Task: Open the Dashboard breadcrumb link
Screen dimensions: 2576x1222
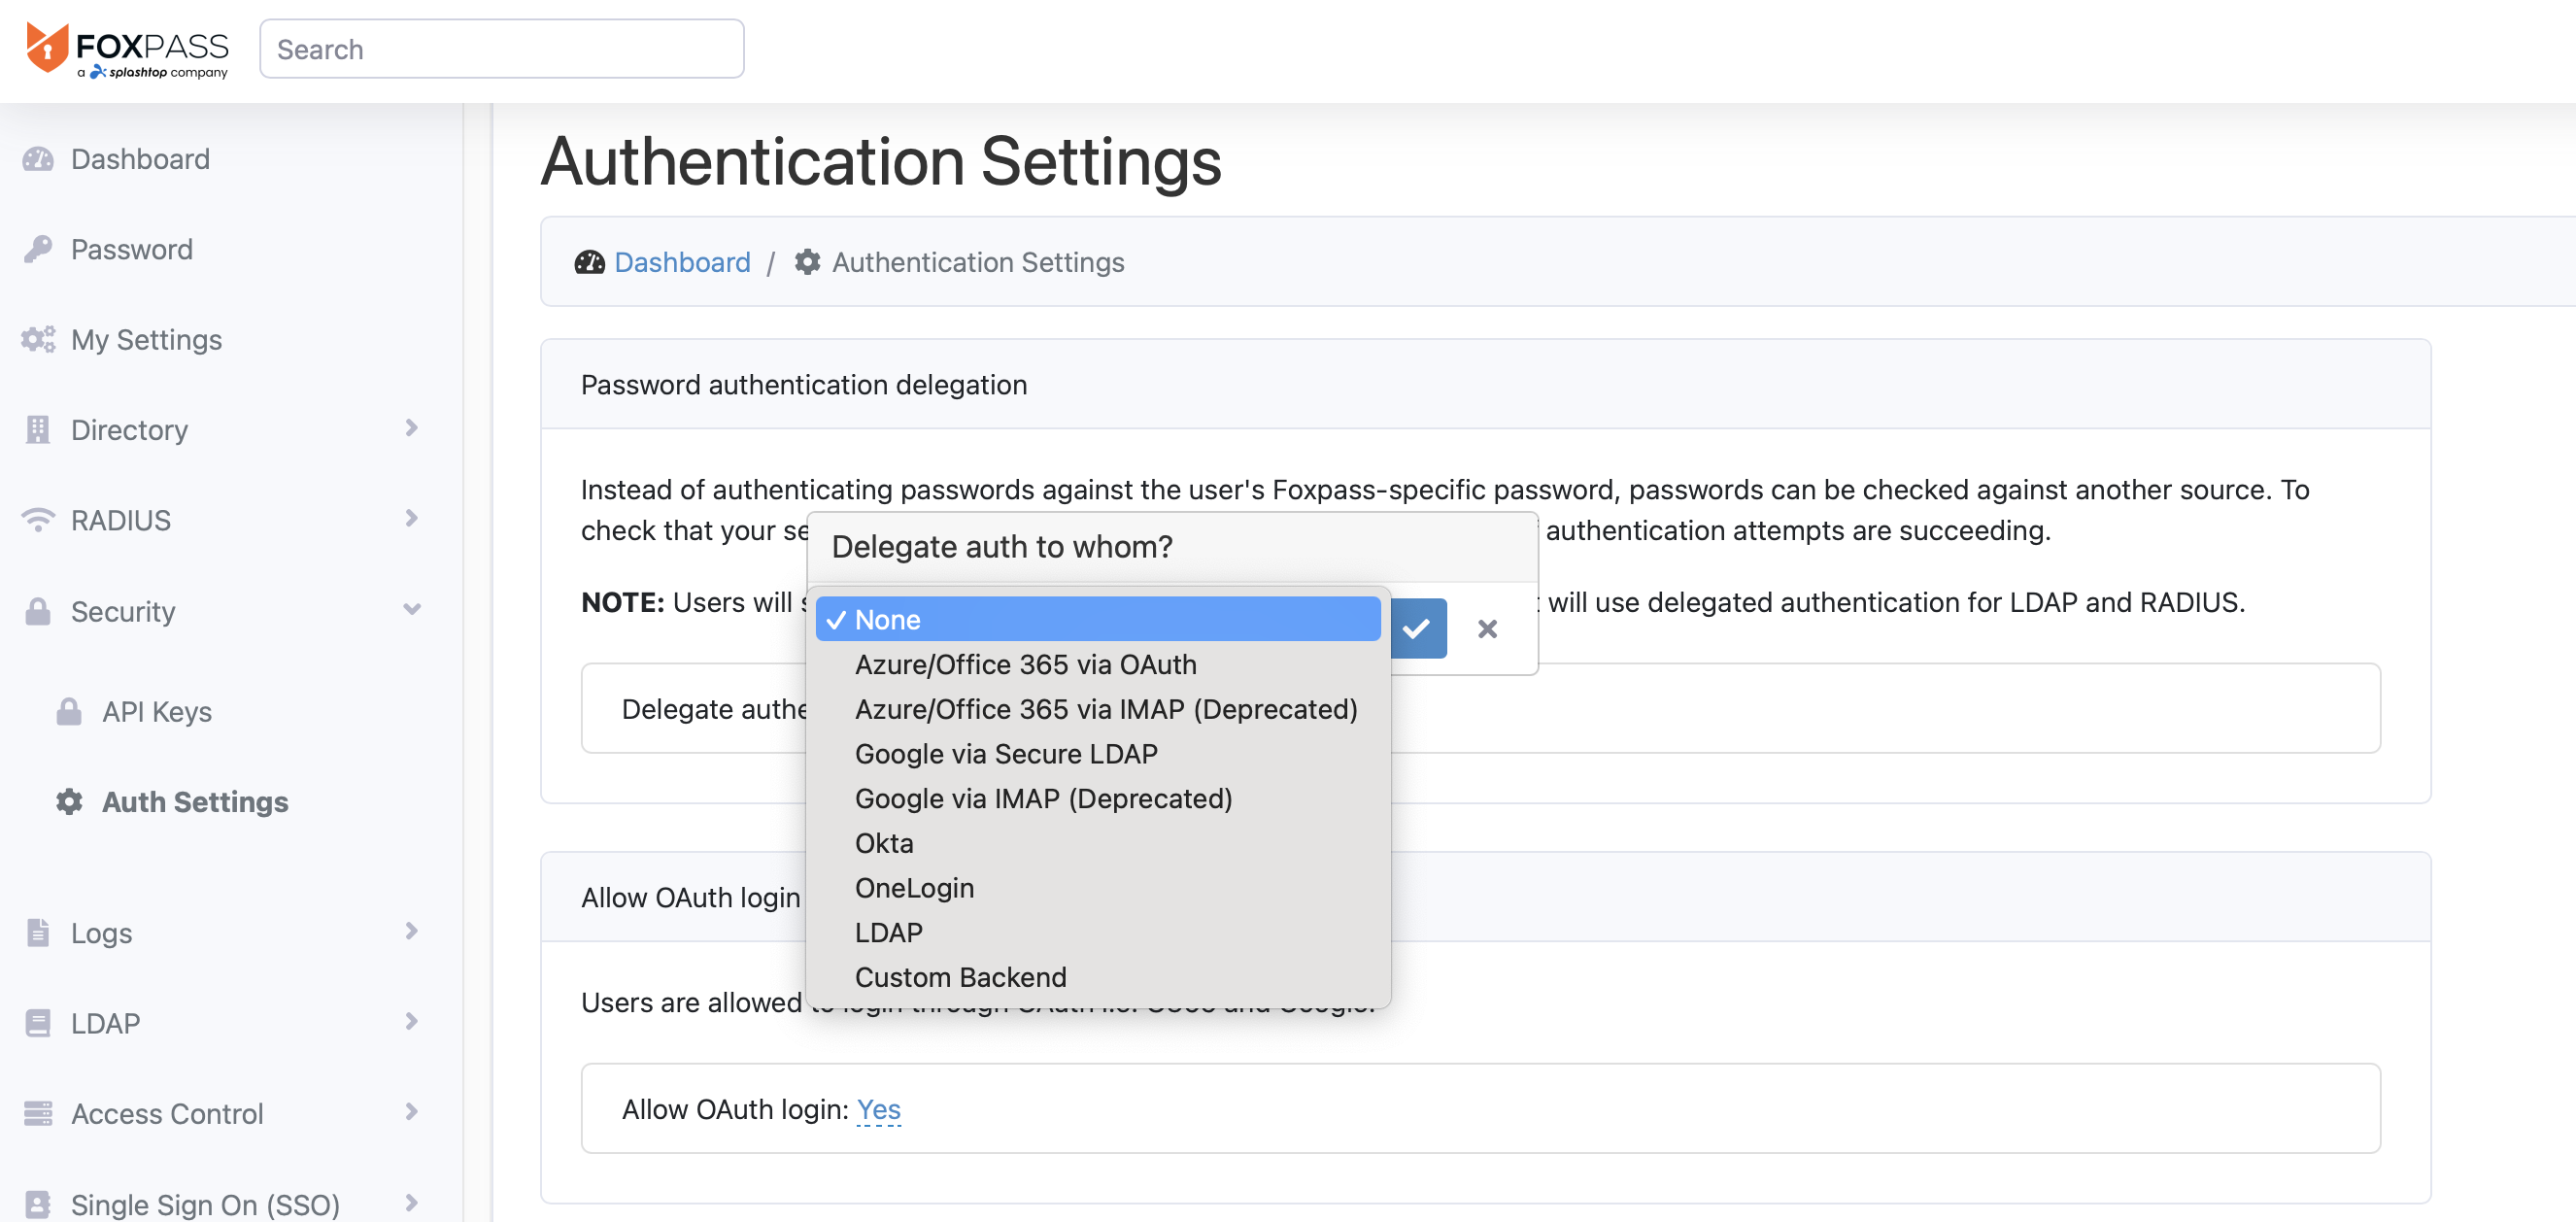Action: tap(682, 262)
